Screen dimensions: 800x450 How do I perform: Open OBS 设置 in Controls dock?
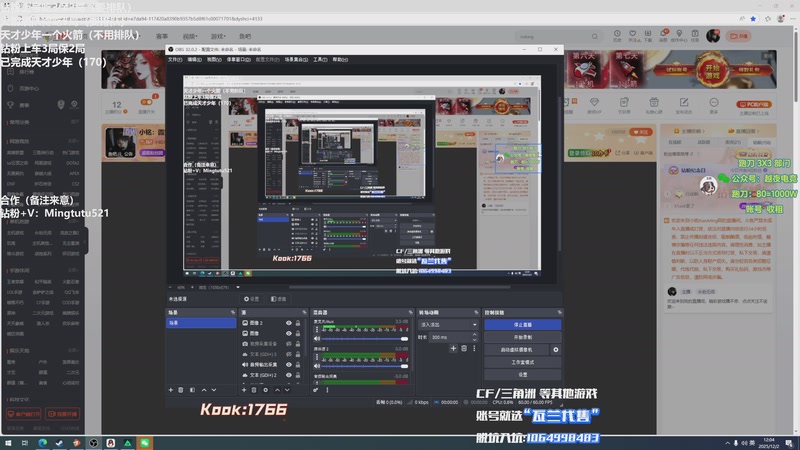pos(522,374)
